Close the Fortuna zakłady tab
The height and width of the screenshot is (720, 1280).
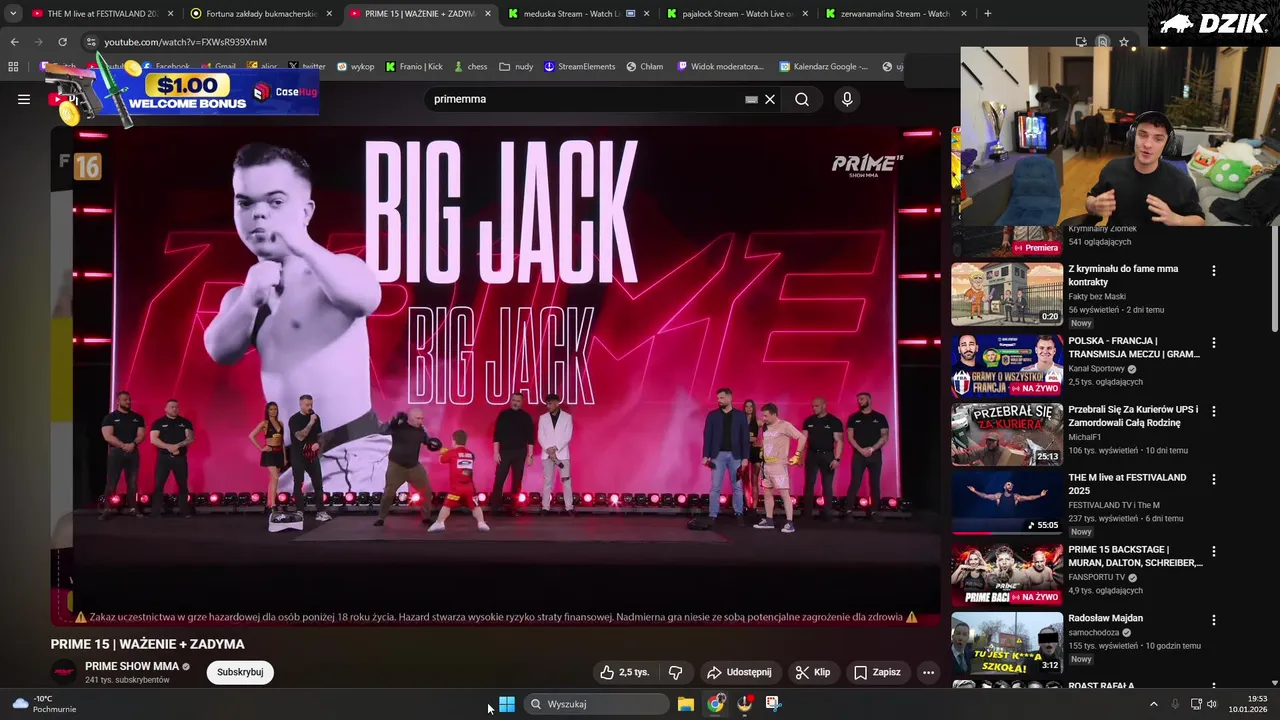pyautogui.click(x=329, y=14)
